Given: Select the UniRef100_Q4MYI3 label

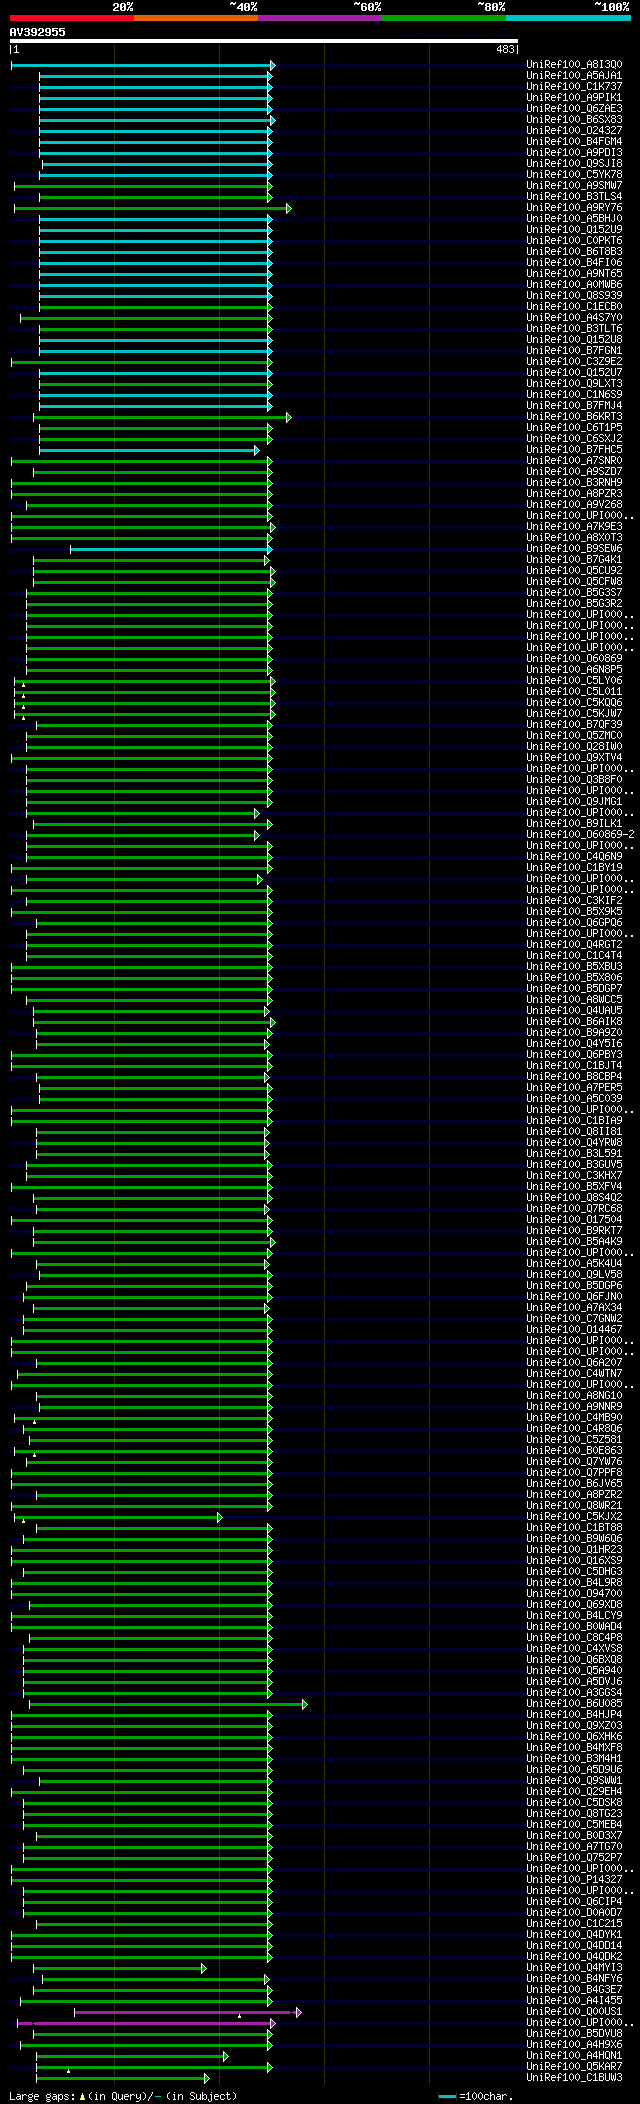Looking at the screenshot, I should 574,1968.
